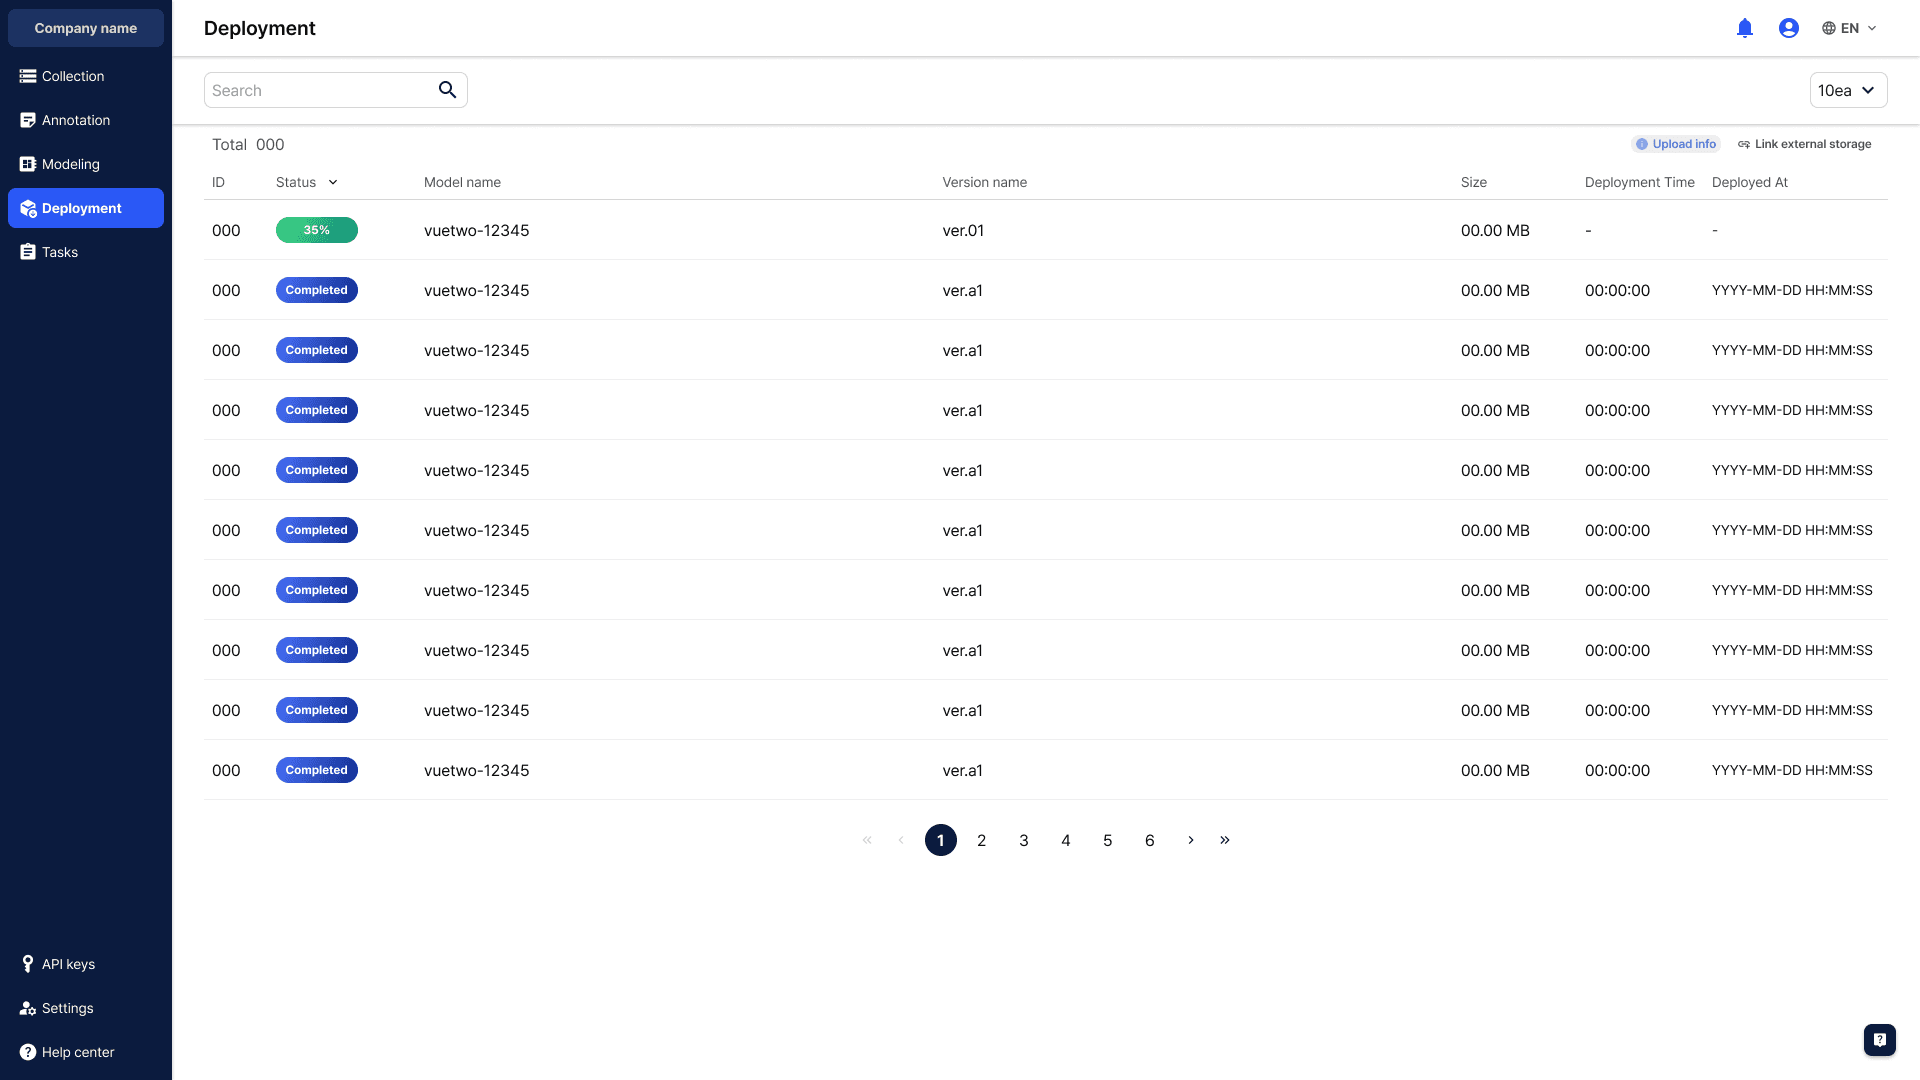The width and height of the screenshot is (1920, 1080).
Task: Go to Annotation in sidebar
Action: pos(75,120)
